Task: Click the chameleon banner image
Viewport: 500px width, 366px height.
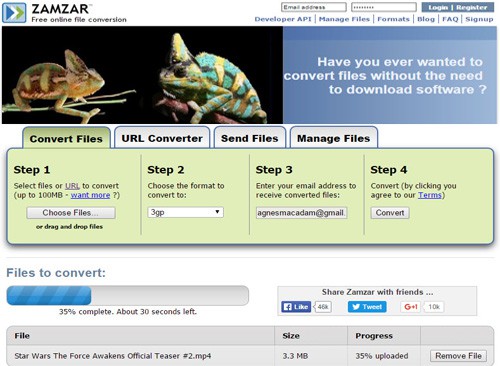Action: pyautogui.click(x=142, y=75)
